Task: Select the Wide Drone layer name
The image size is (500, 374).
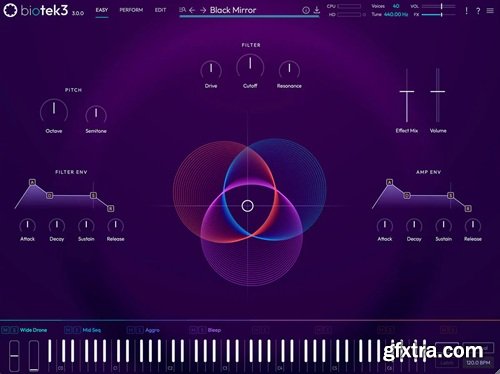Action: point(33,330)
